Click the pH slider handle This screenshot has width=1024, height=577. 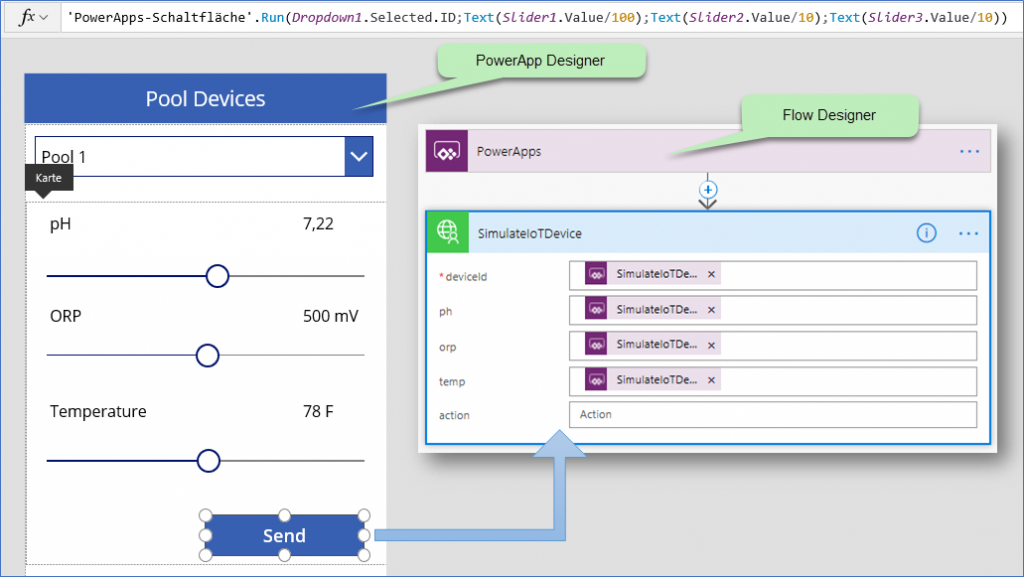click(x=217, y=276)
